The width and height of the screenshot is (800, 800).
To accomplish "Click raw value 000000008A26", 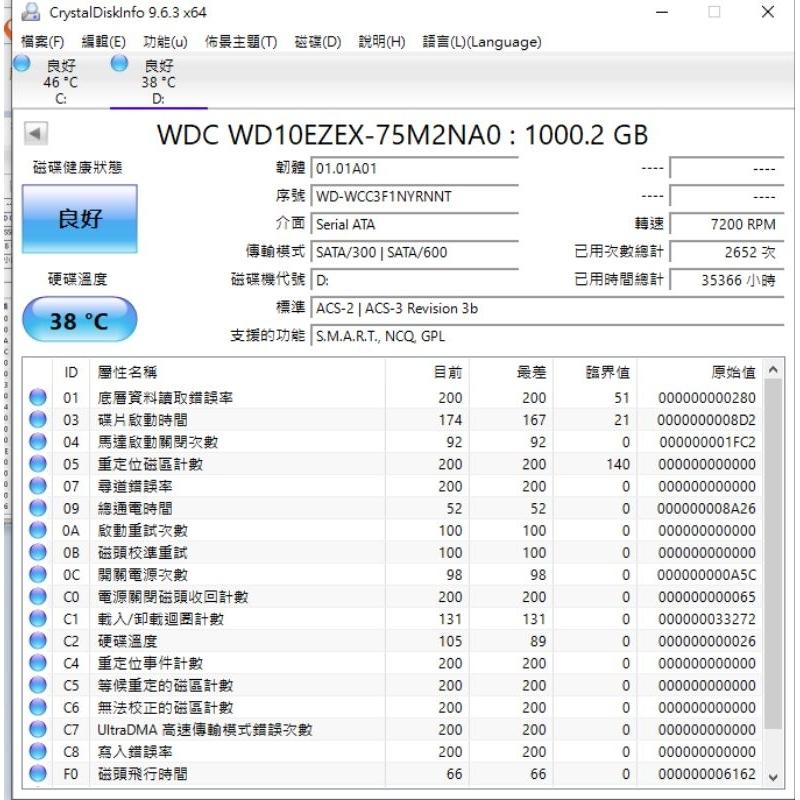I will tap(706, 508).
